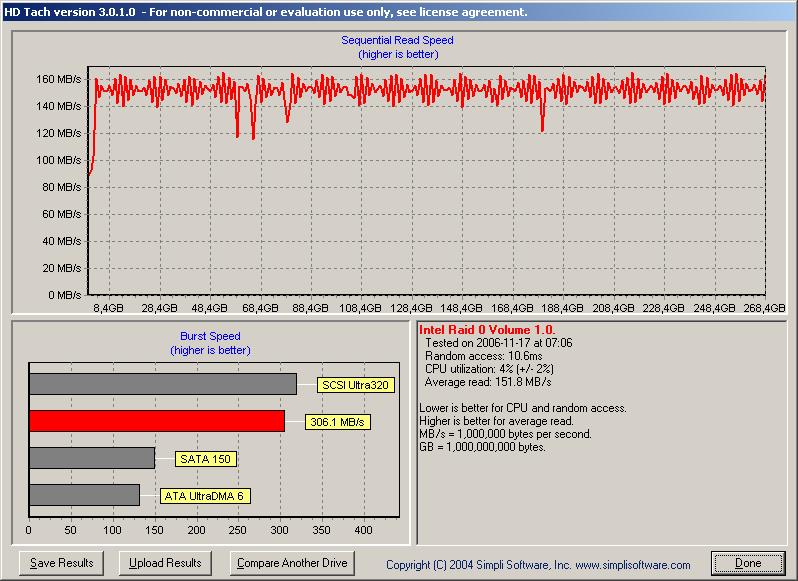Click the '268,4GB' axis label

click(764, 308)
